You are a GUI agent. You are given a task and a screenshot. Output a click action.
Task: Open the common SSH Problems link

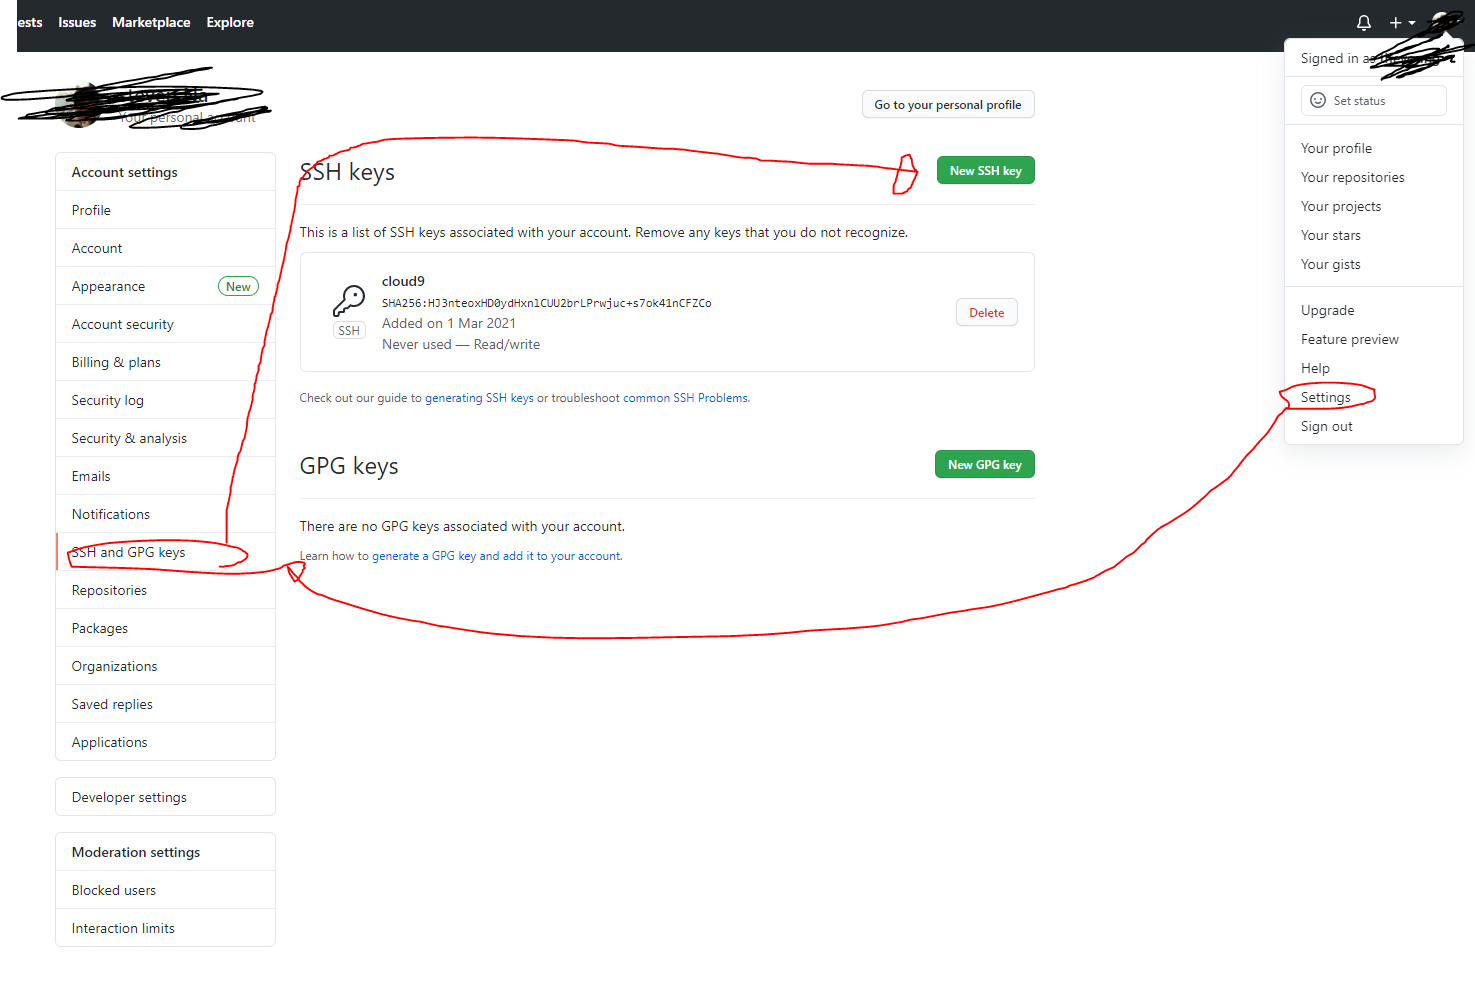(x=685, y=398)
